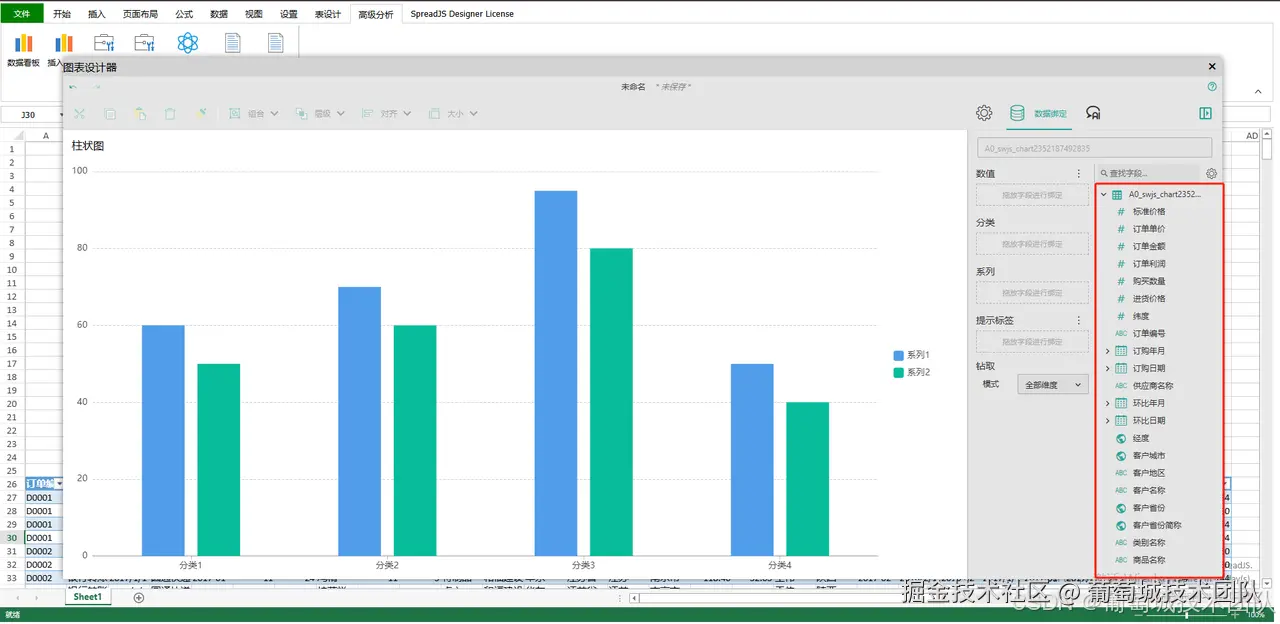
Task: Collapse the A0_swjs_chart2352 dataset tree node
Action: 1104,195
